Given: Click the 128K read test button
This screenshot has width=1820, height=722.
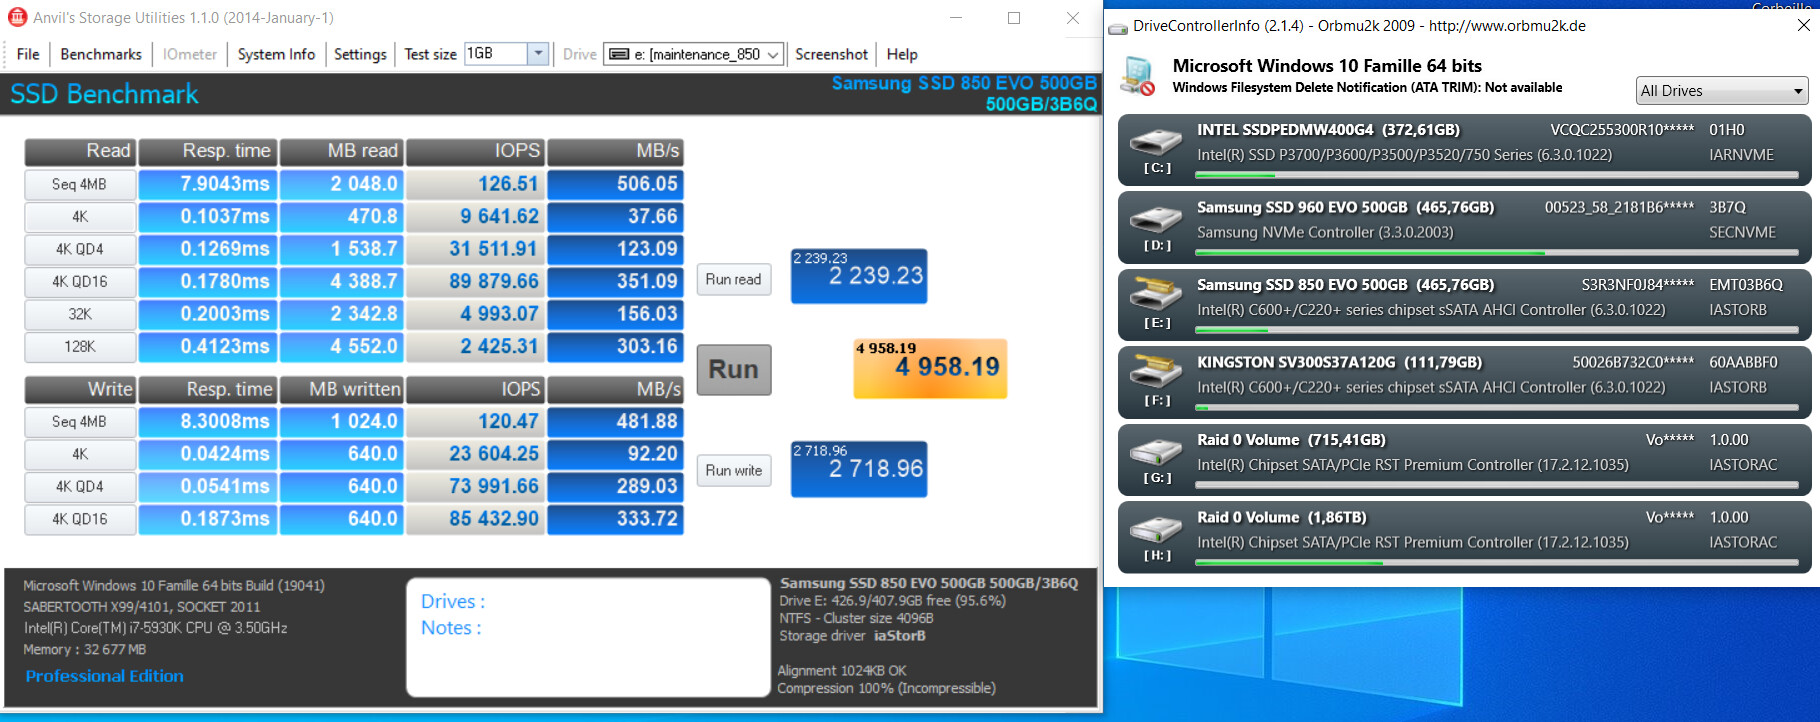Looking at the screenshot, I should click(80, 346).
